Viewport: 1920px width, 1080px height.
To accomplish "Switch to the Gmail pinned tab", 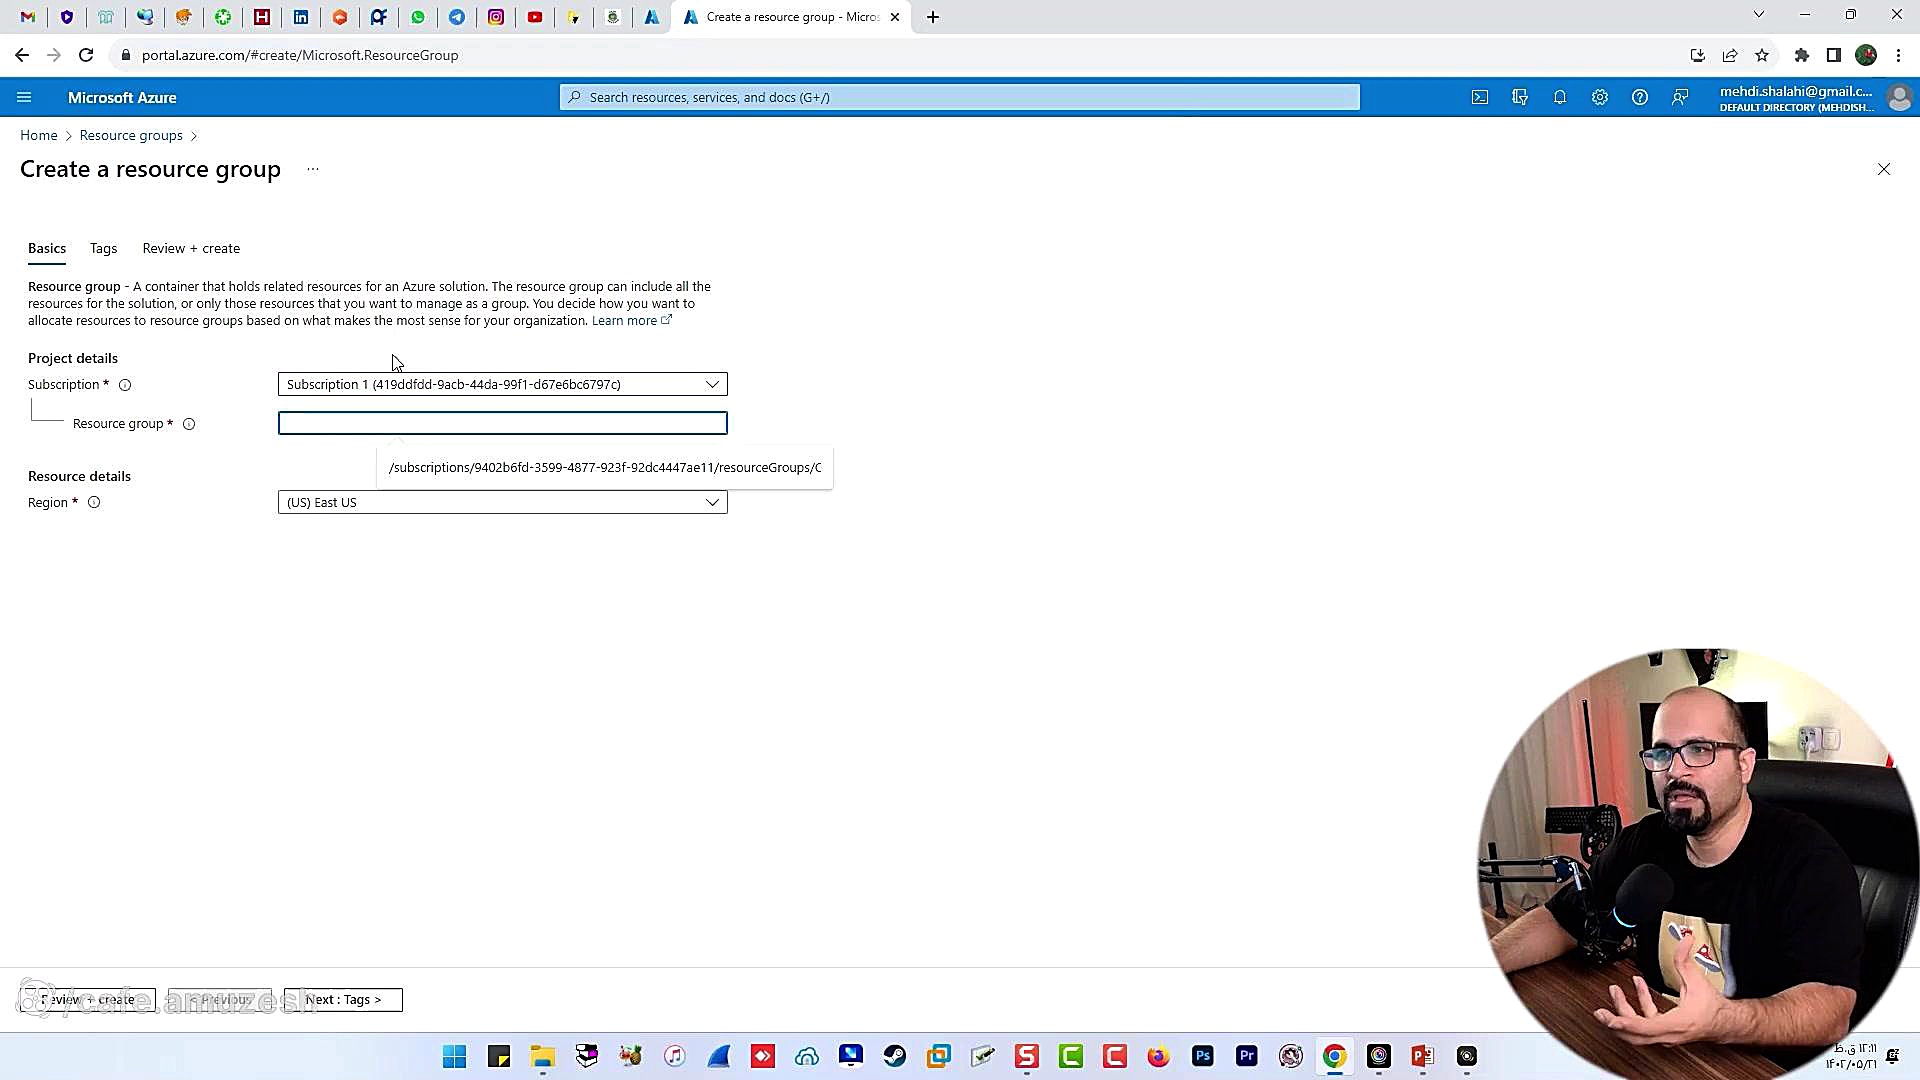I will [28, 17].
